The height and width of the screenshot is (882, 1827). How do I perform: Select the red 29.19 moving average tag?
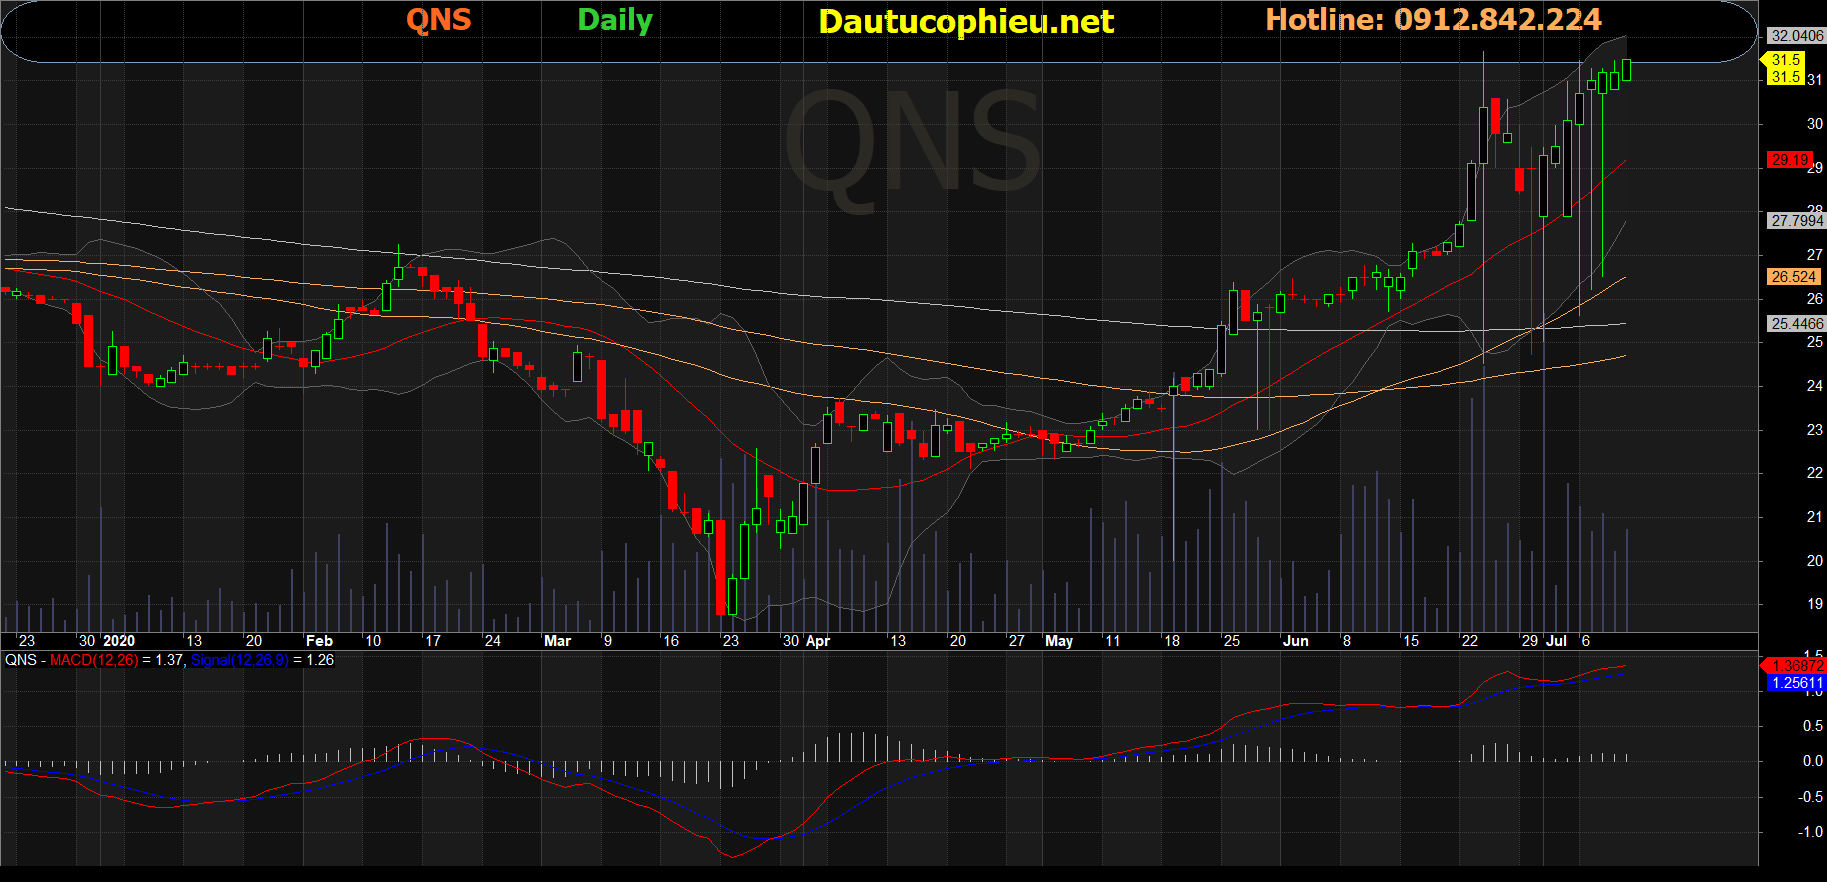click(1789, 160)
